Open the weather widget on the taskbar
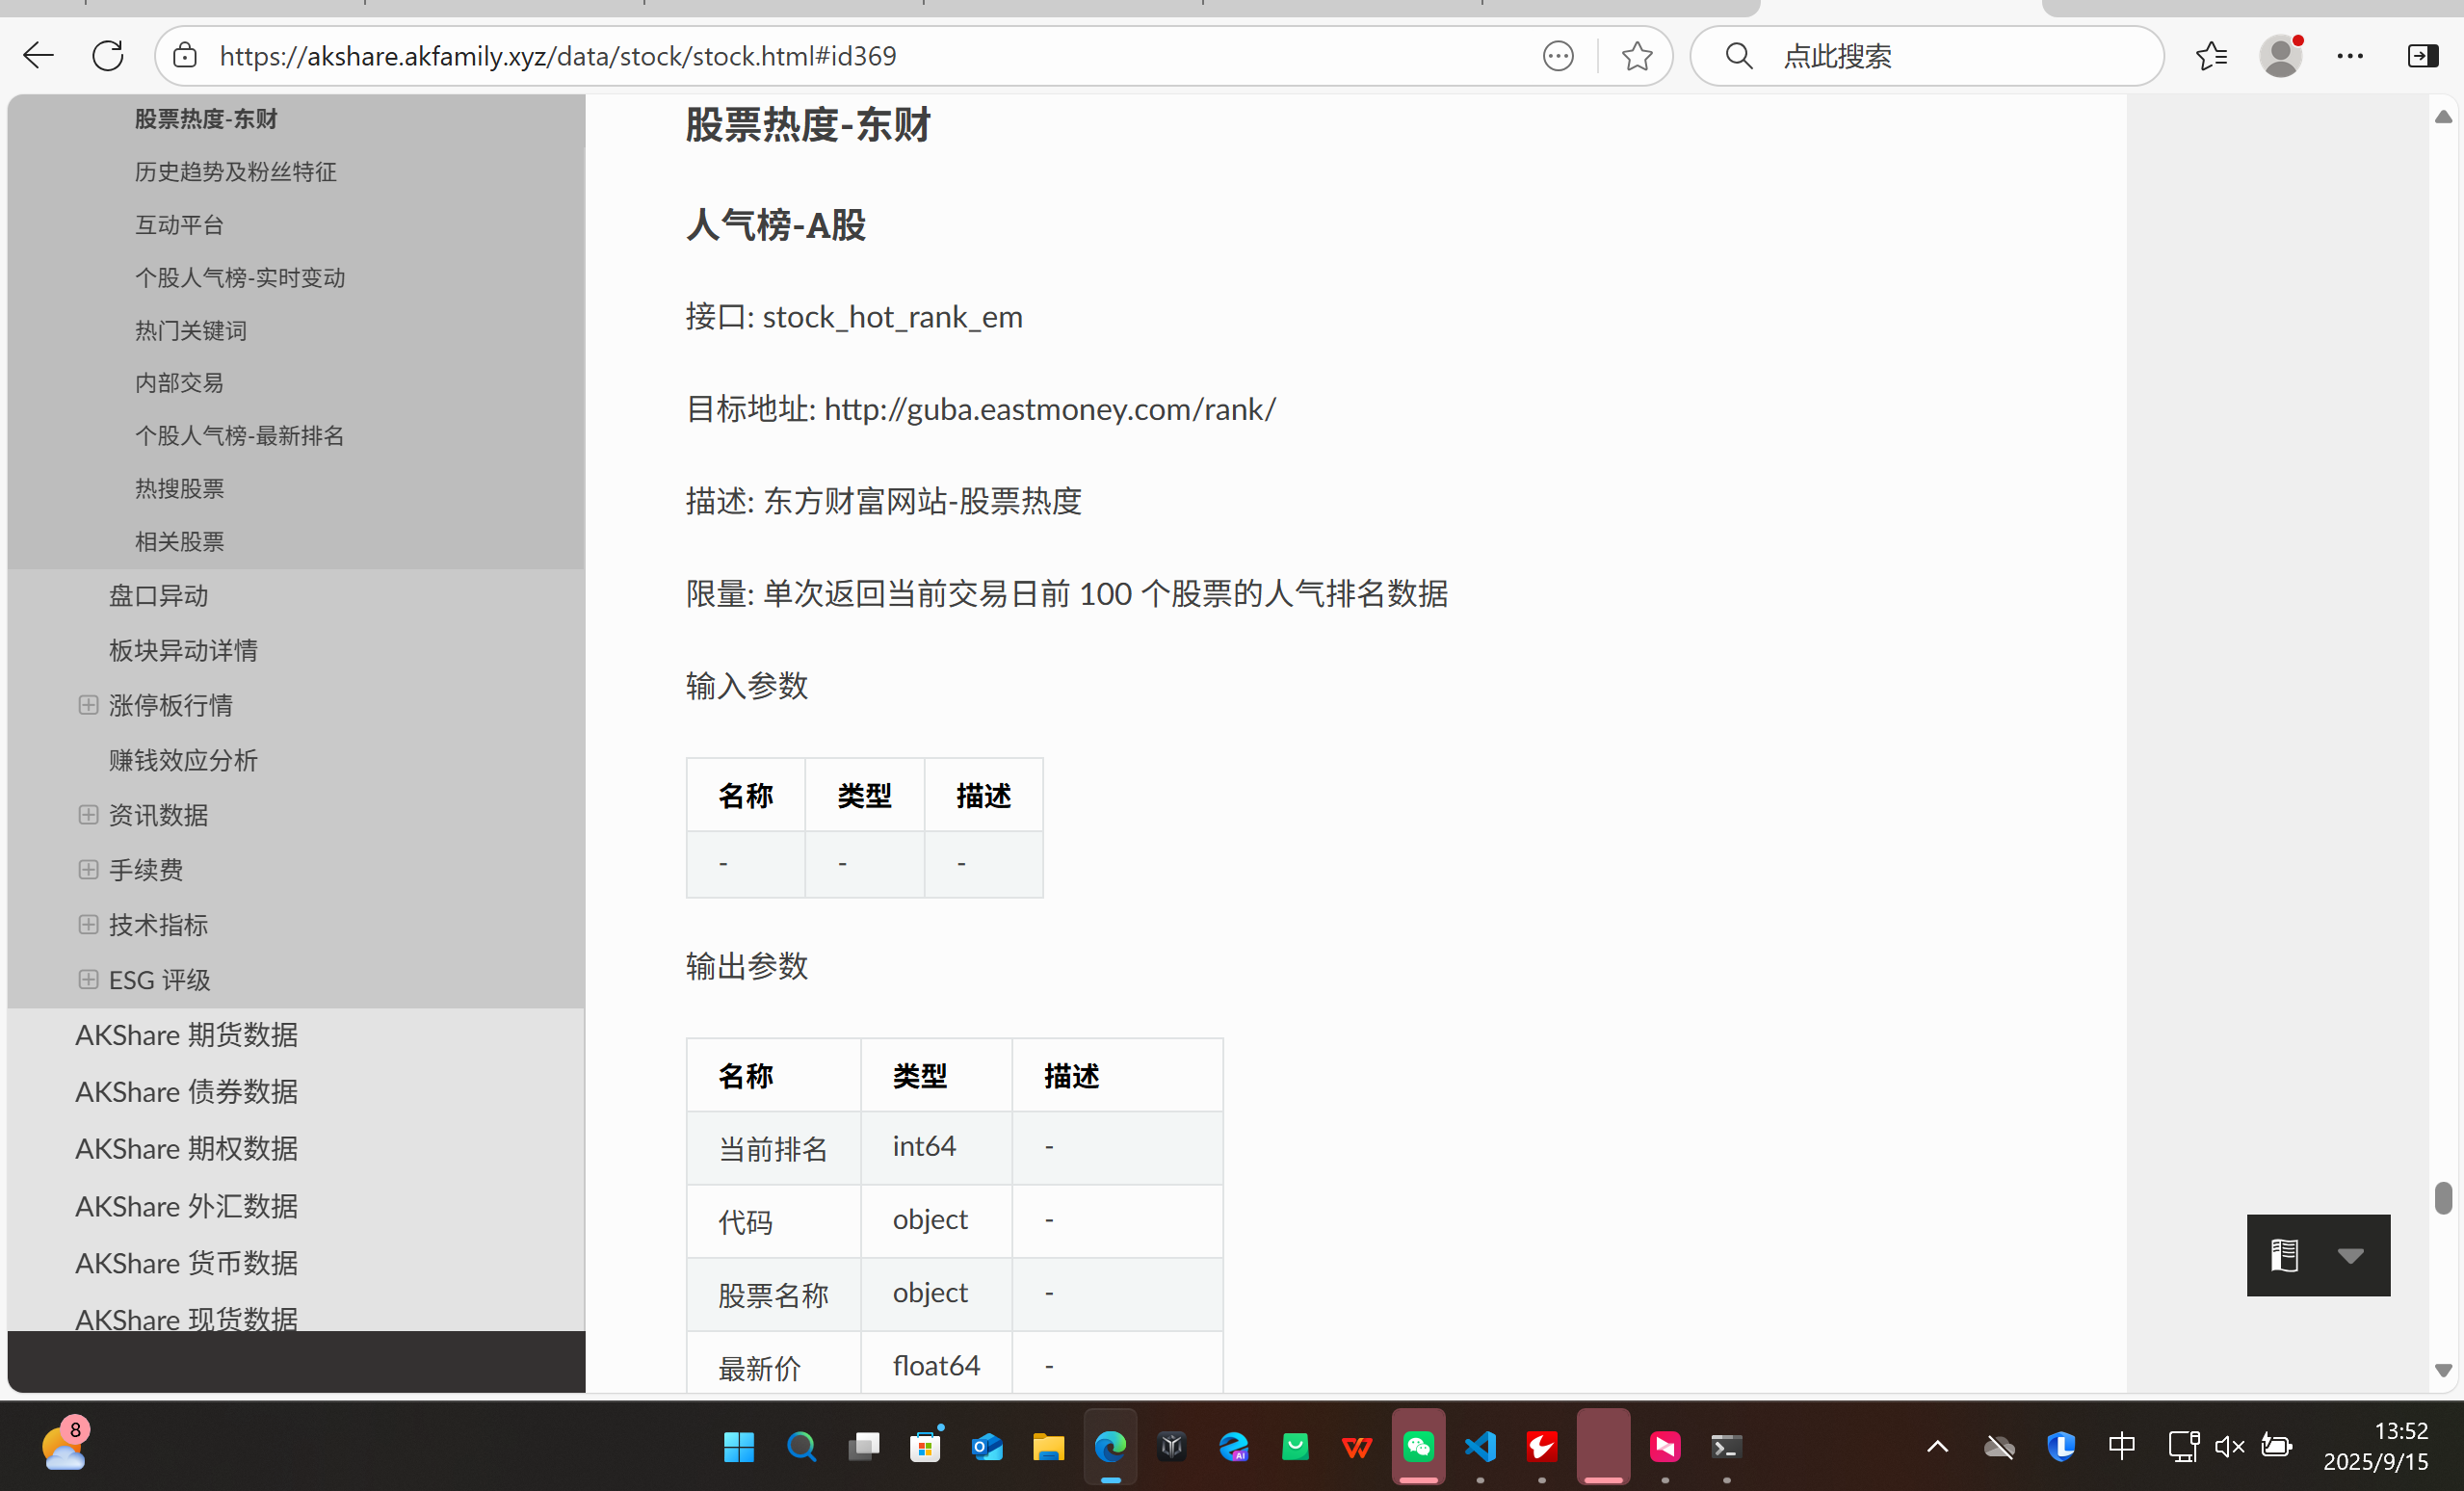Viewport: 2464px width, 1491px height. tap(65, 1446)
